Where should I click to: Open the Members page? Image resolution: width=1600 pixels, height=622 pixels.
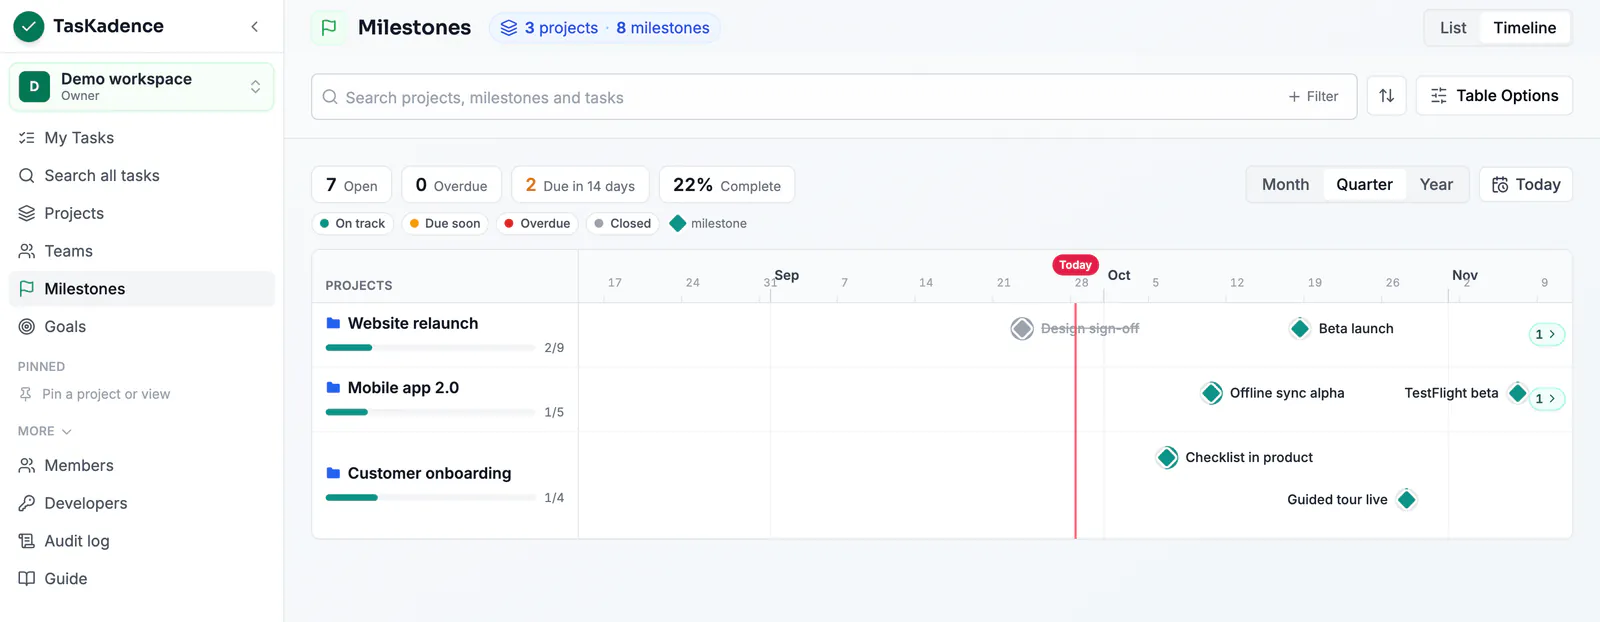(x=141, y=466)
